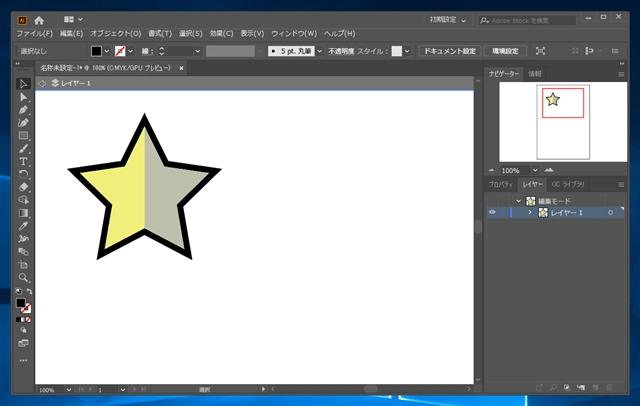The width and height of the screenshot is (640, 406).
Task: Open stroke color dropdown in control bar
Action: [131, 51]
